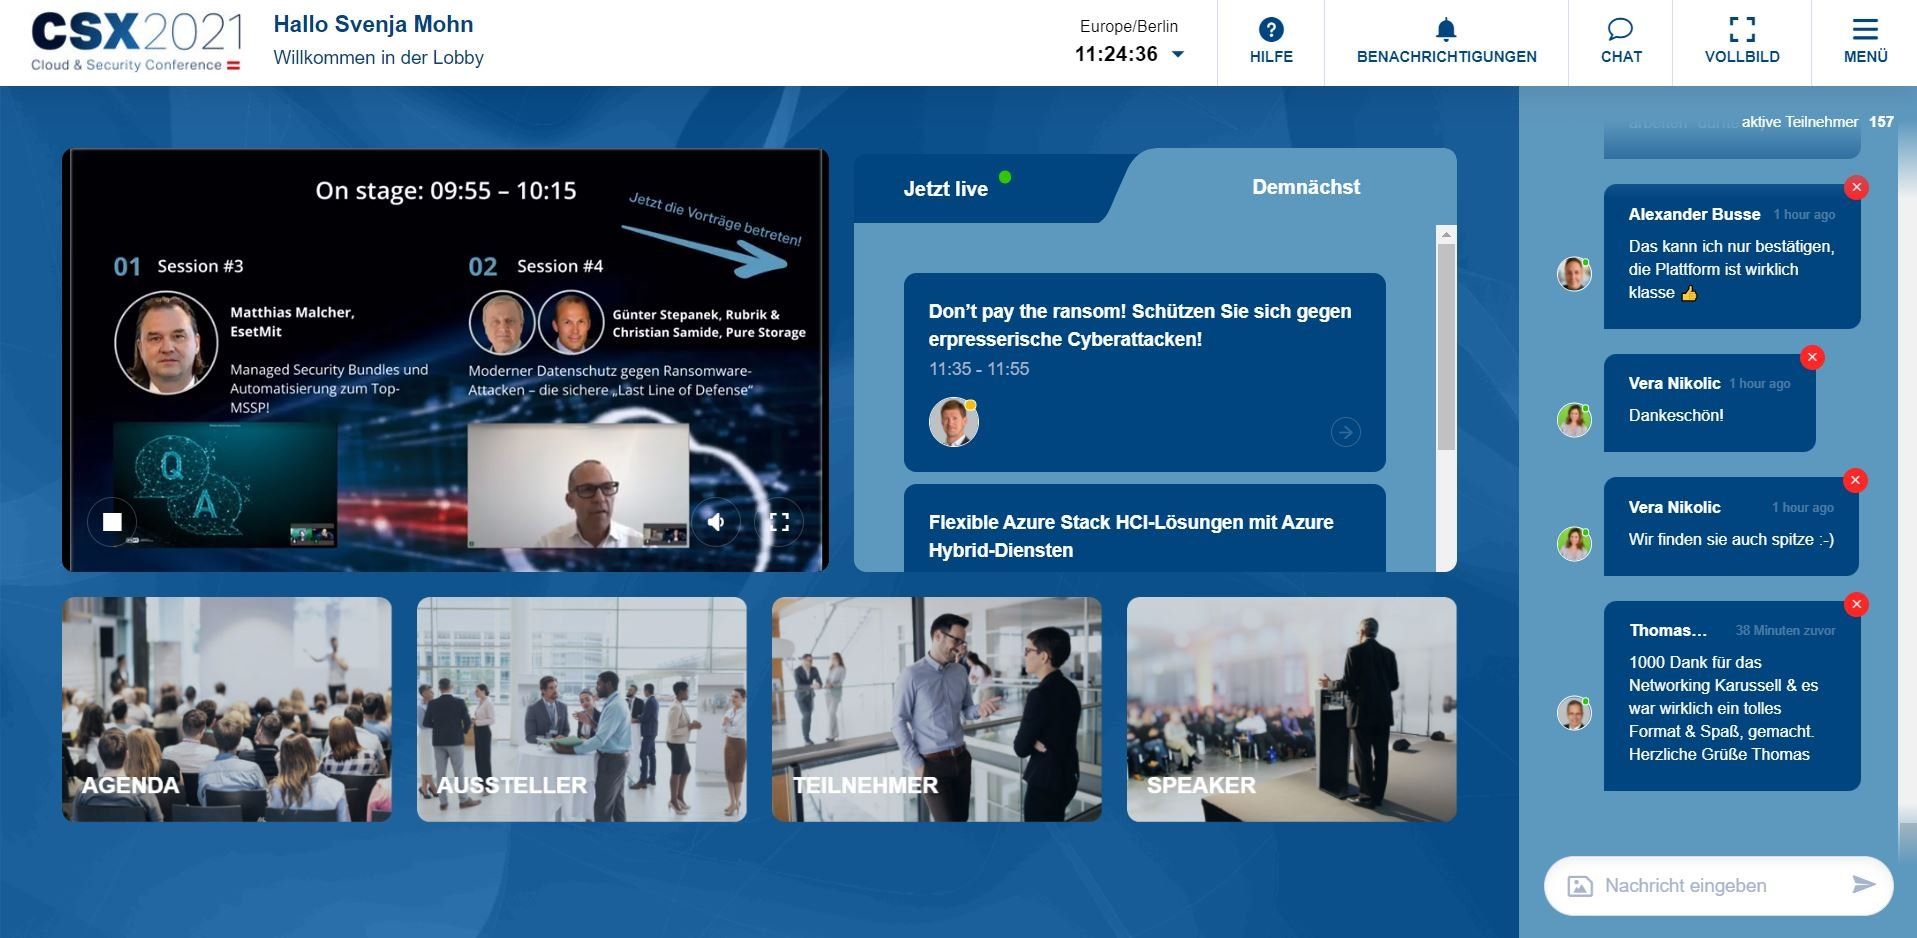Click the Session #3 Q&A preview
1917x938 pixels.
pyautogui.click(x=225, y=485)
